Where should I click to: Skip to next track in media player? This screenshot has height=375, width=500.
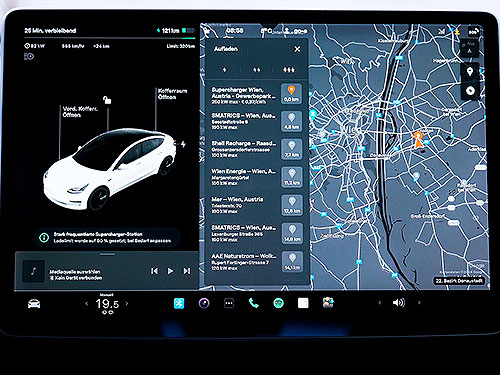click(187, 271)
